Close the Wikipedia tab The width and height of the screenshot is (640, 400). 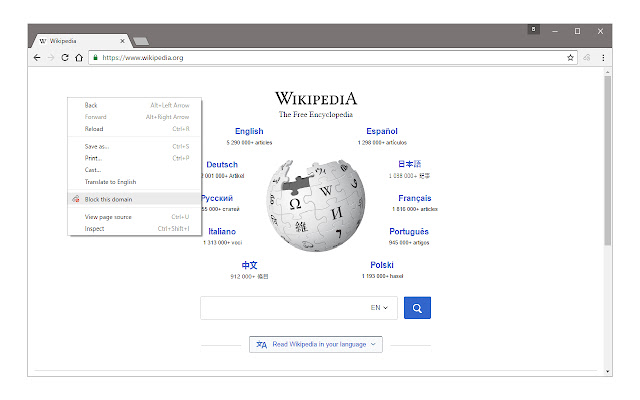point(122,41)
